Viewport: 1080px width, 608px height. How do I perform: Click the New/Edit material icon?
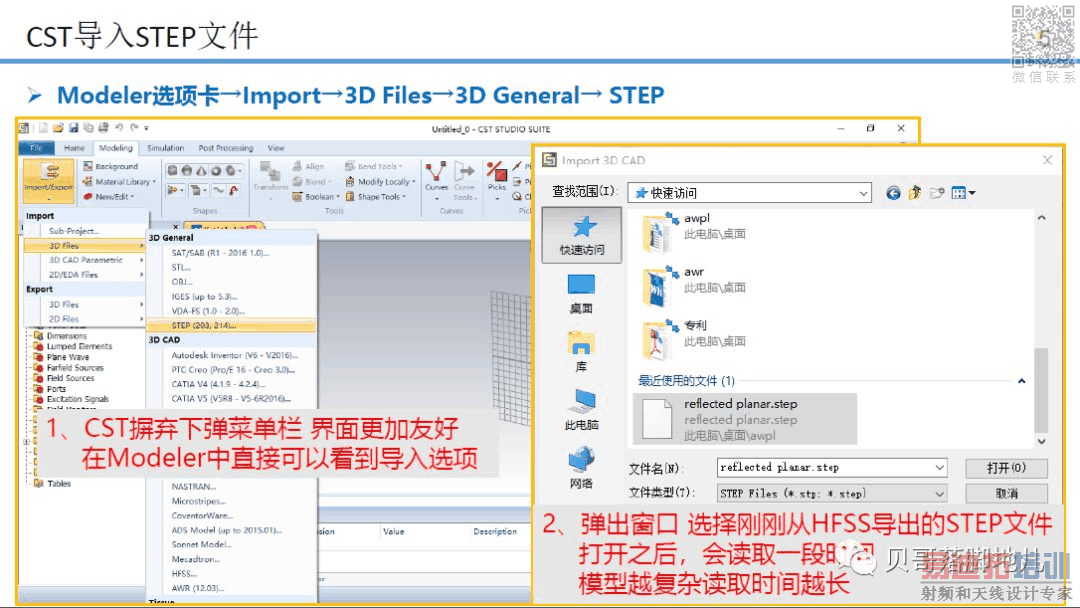[87, 196]
